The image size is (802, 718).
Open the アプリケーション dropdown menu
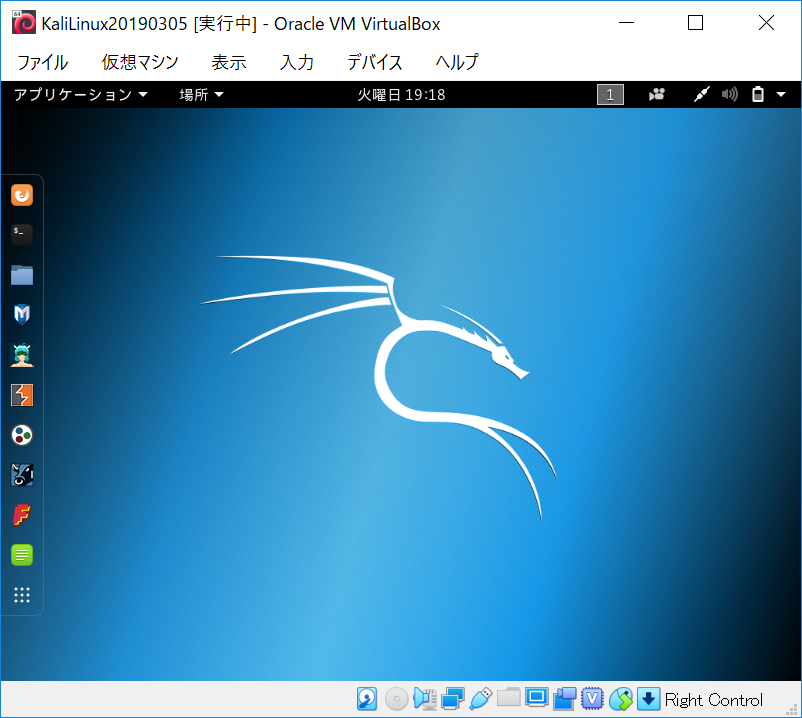81,95
